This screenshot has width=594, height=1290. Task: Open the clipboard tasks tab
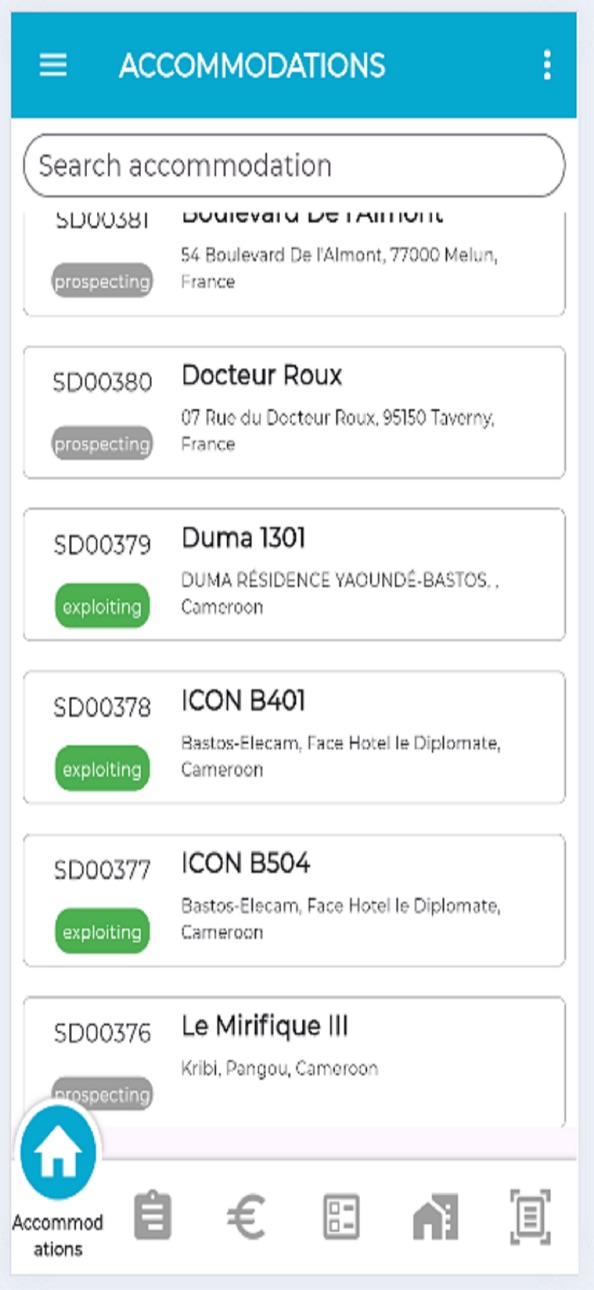click(x=153, y=1216)
